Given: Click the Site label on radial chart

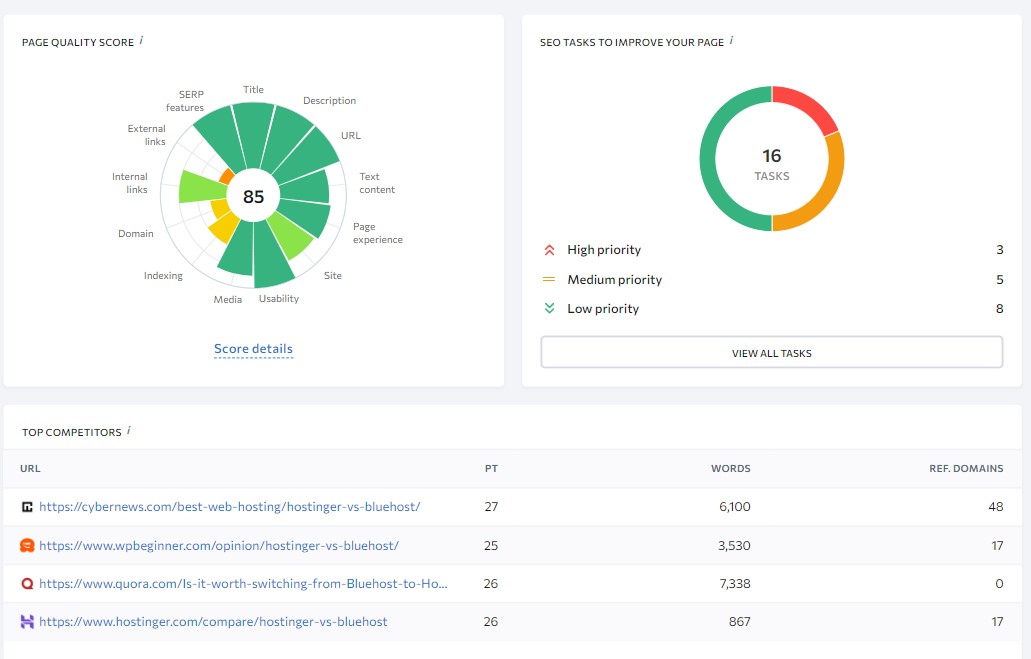Looking at the screenshot, I should [333, 276].
